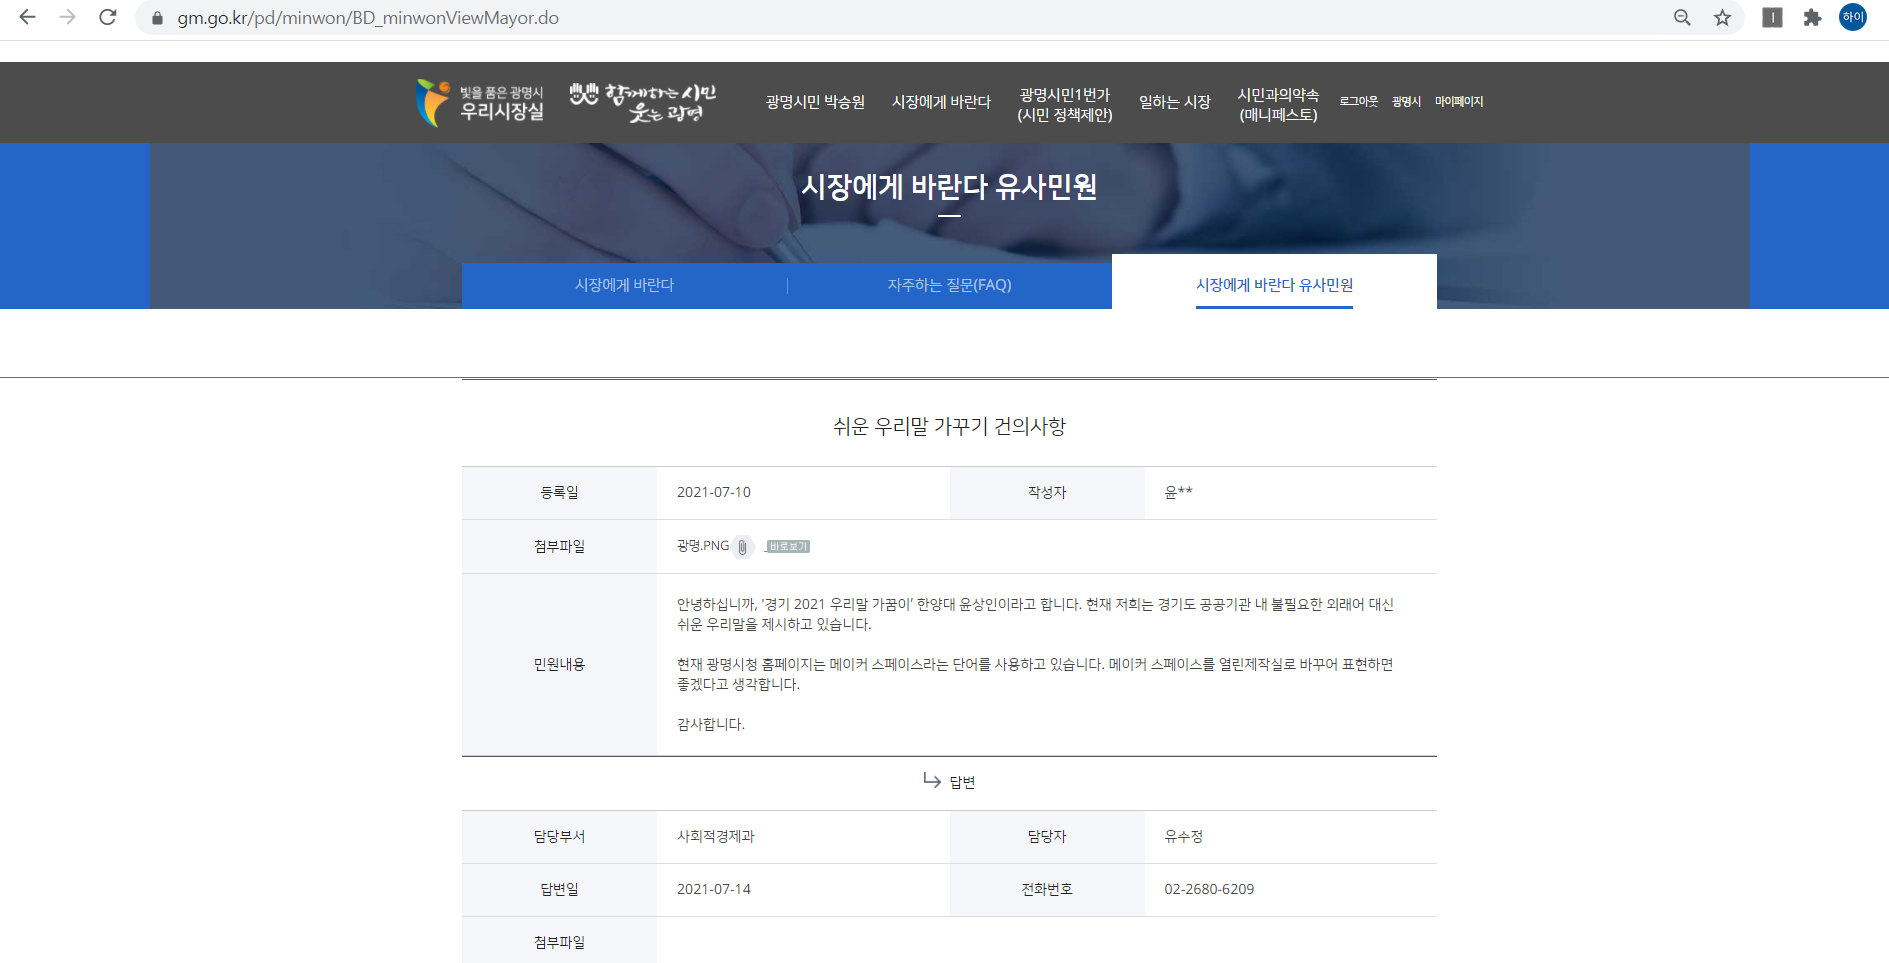The width and height of the screenshot is (1889, 963).
Task: Click the paperclip icon next to 광명.PNG
Action: click(742, 547)
